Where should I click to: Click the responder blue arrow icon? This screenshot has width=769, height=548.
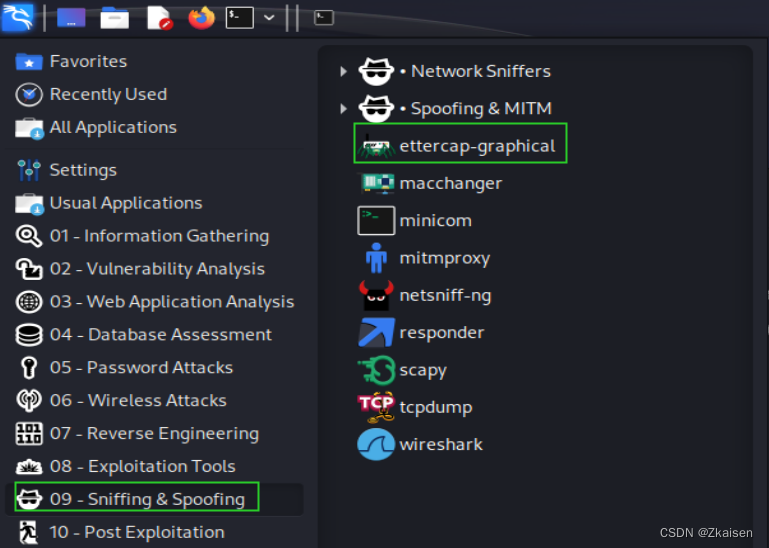point(376,333)
